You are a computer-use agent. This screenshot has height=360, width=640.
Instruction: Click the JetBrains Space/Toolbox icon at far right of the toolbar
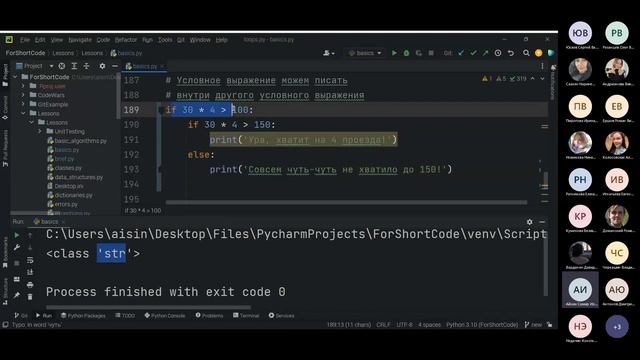(551, 53)
